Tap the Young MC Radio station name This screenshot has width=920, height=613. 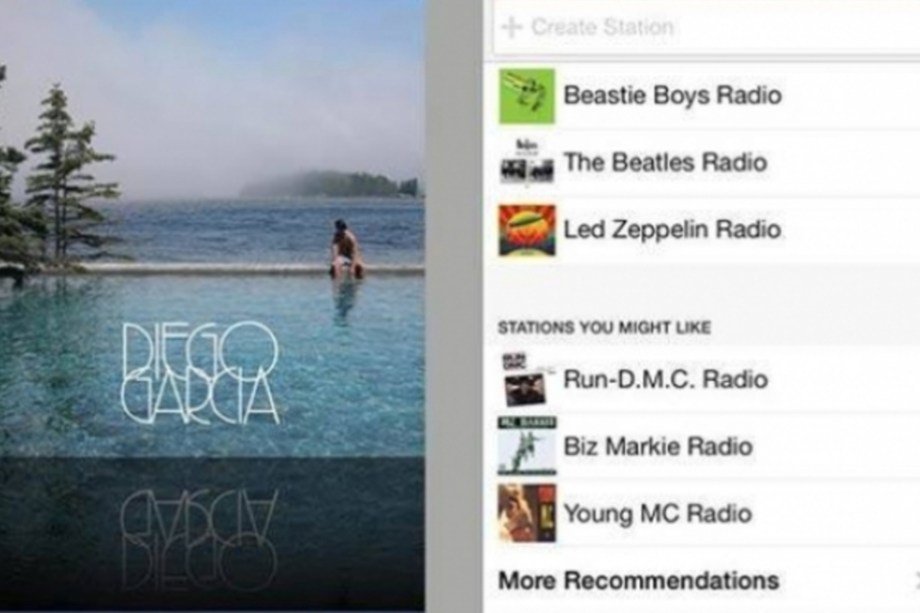pos(657,514)
